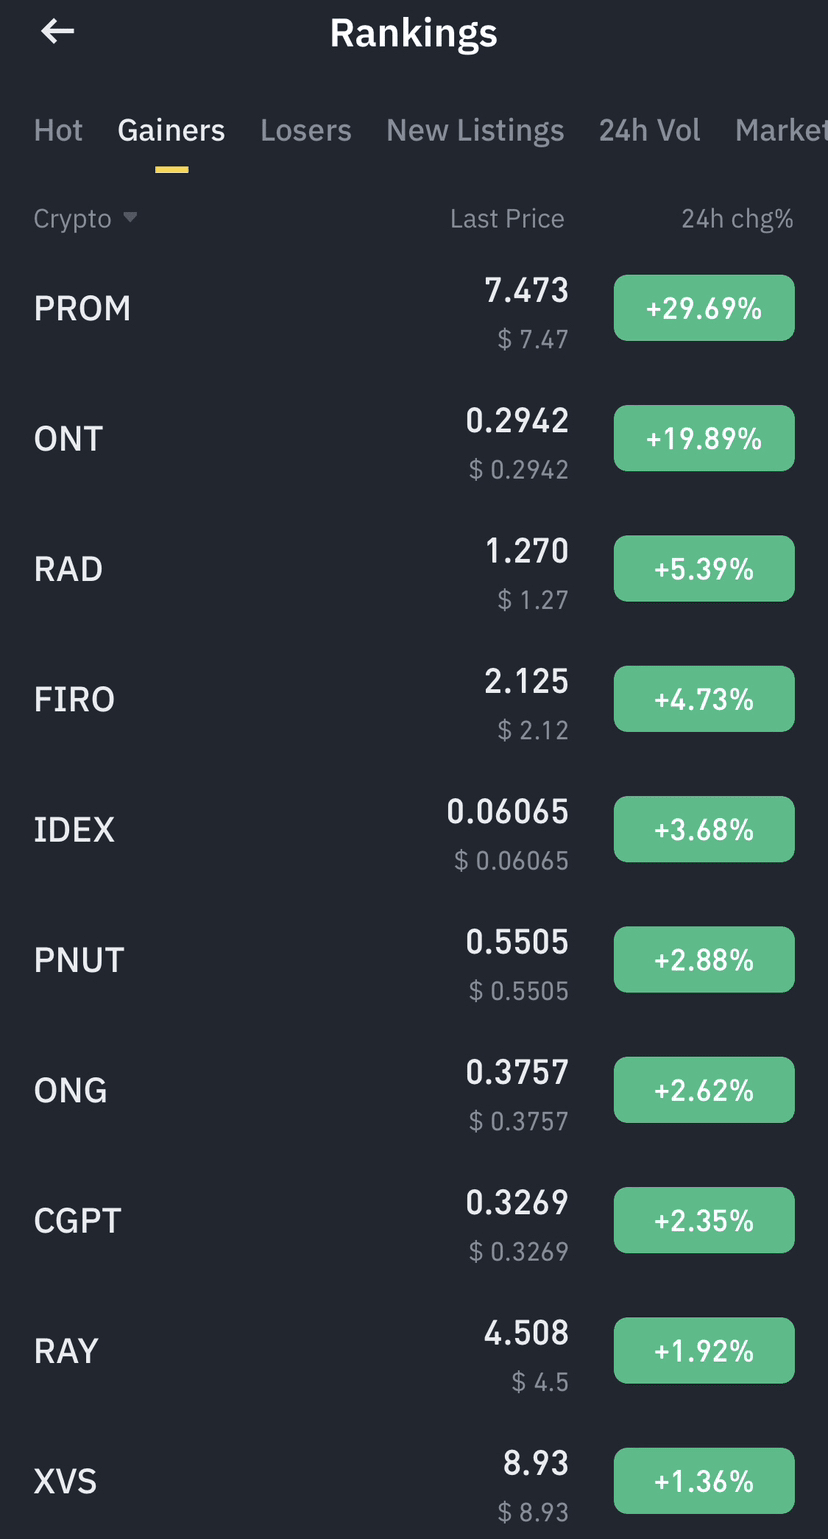
Task: Tap the back arrow icon
Action: [57, 32]
